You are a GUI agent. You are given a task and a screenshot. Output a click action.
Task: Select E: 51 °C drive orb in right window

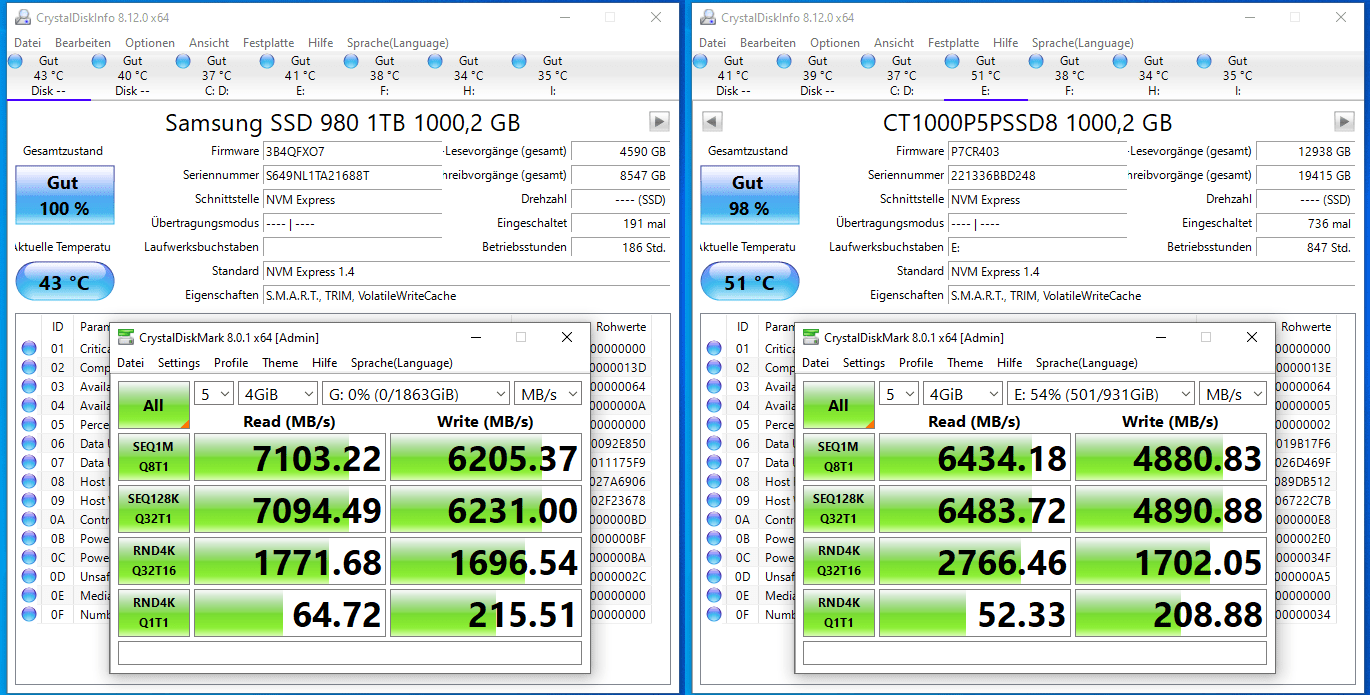952,61
